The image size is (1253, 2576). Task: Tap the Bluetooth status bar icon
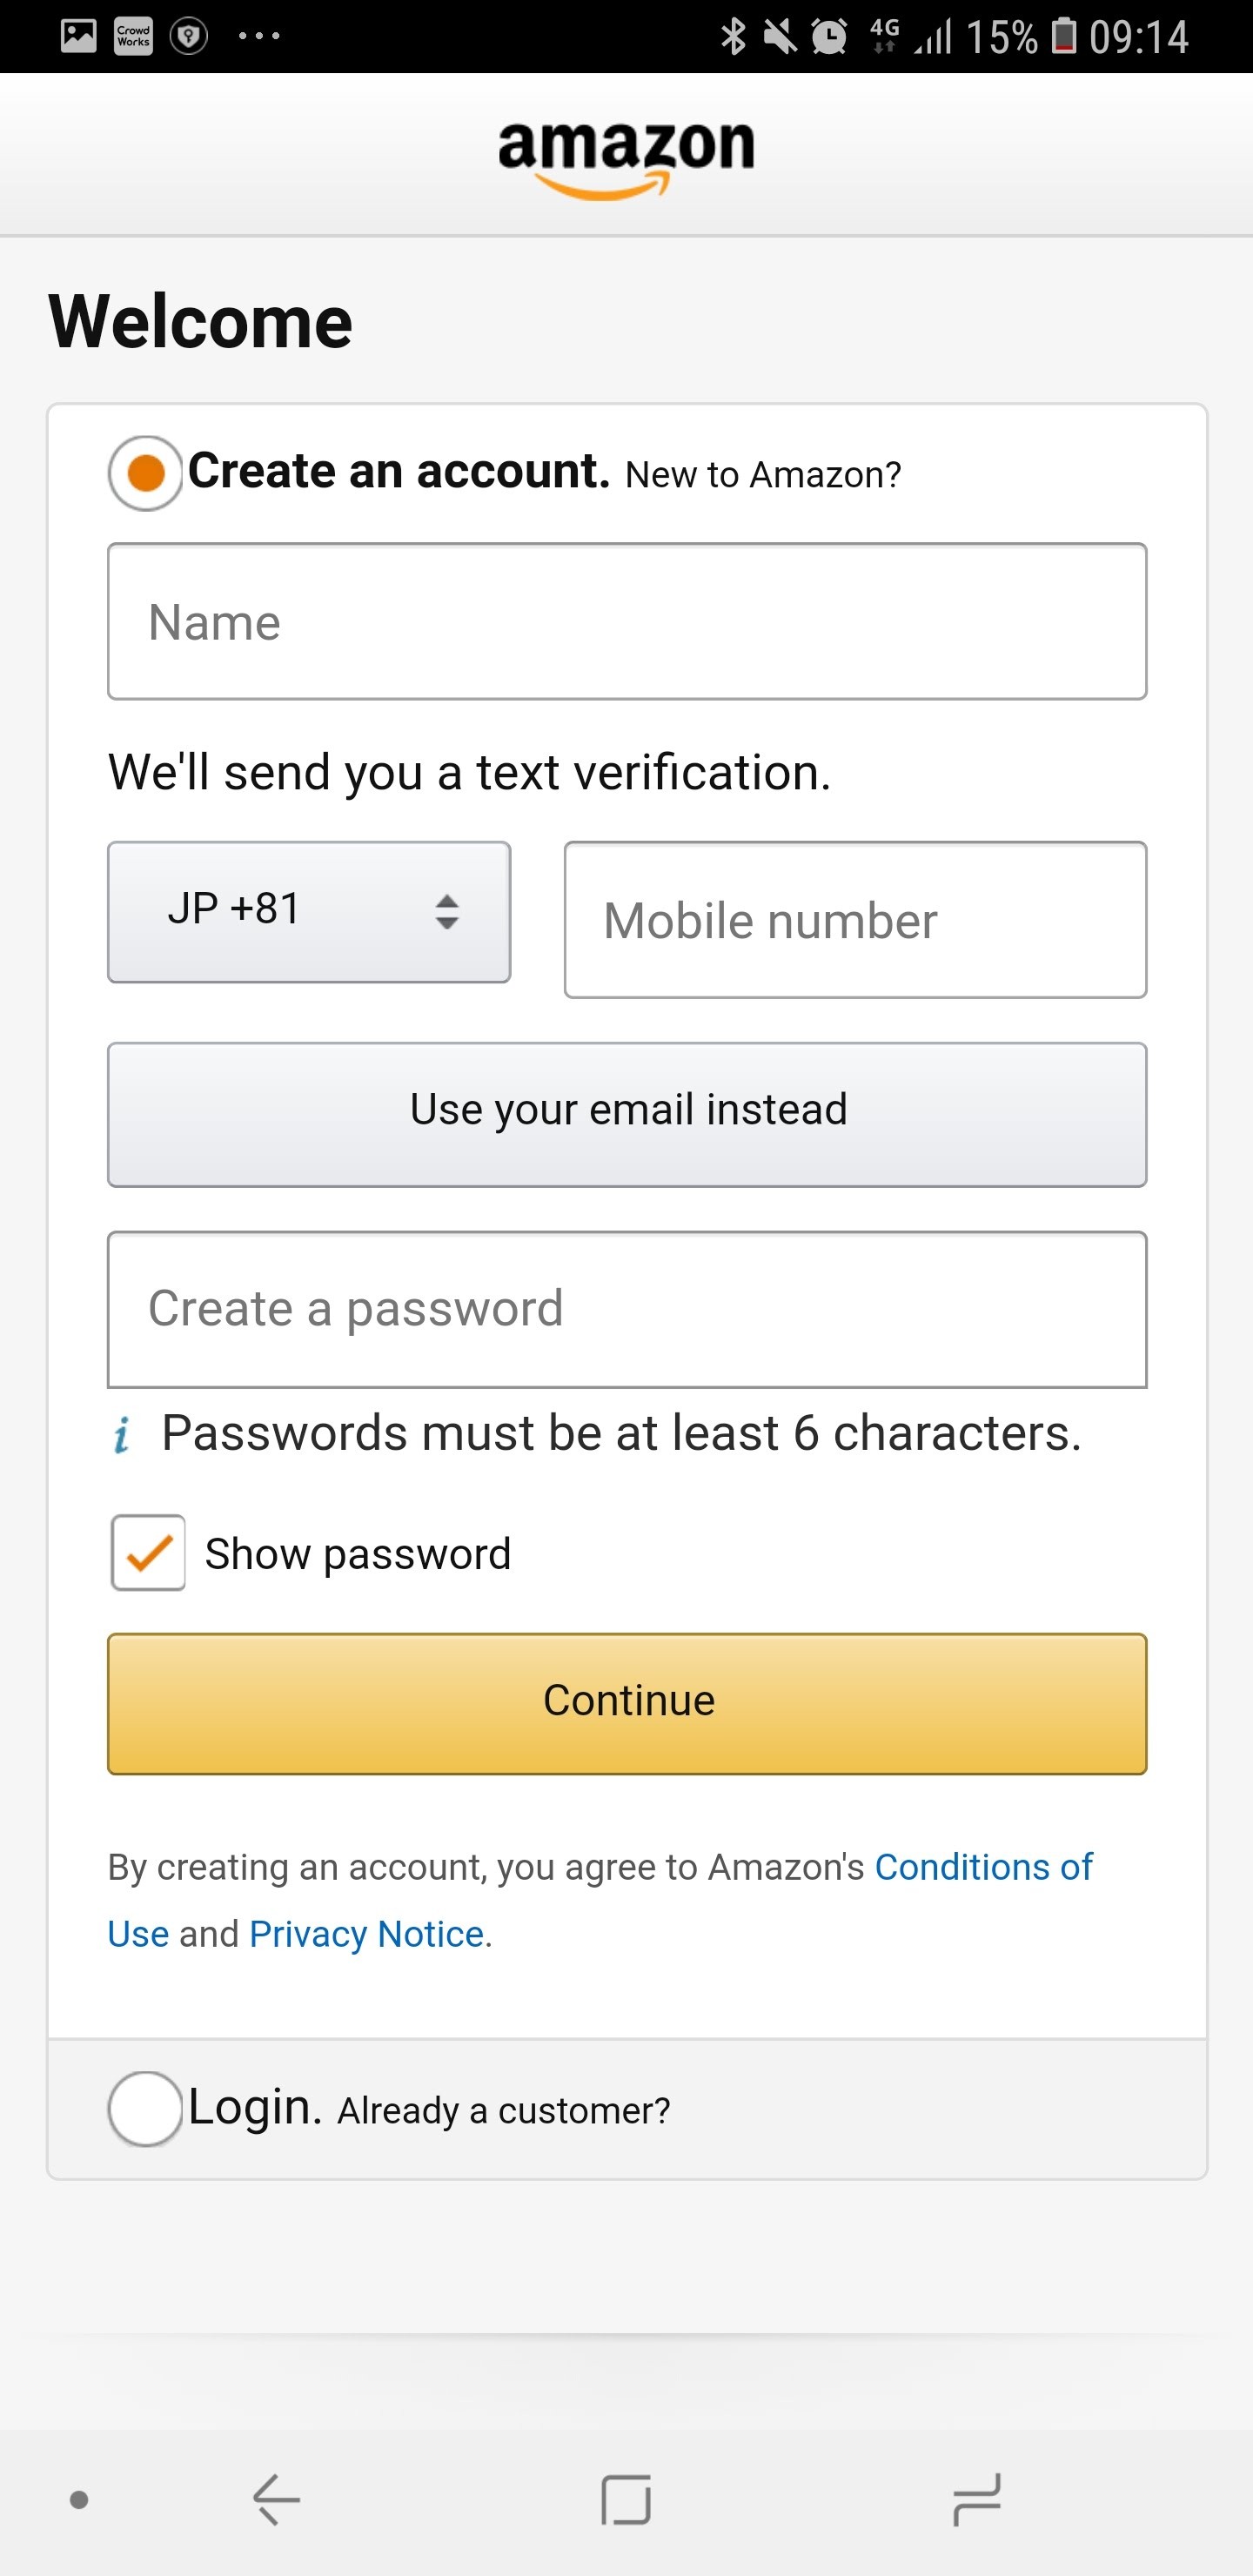(733, 37)
